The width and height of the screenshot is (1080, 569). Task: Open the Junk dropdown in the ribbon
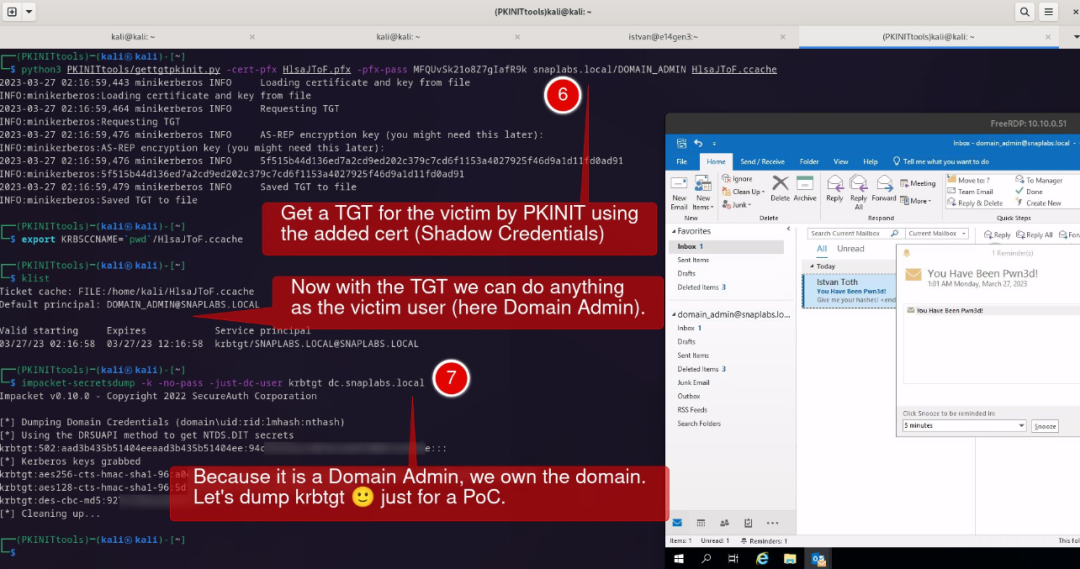[736, 205]
